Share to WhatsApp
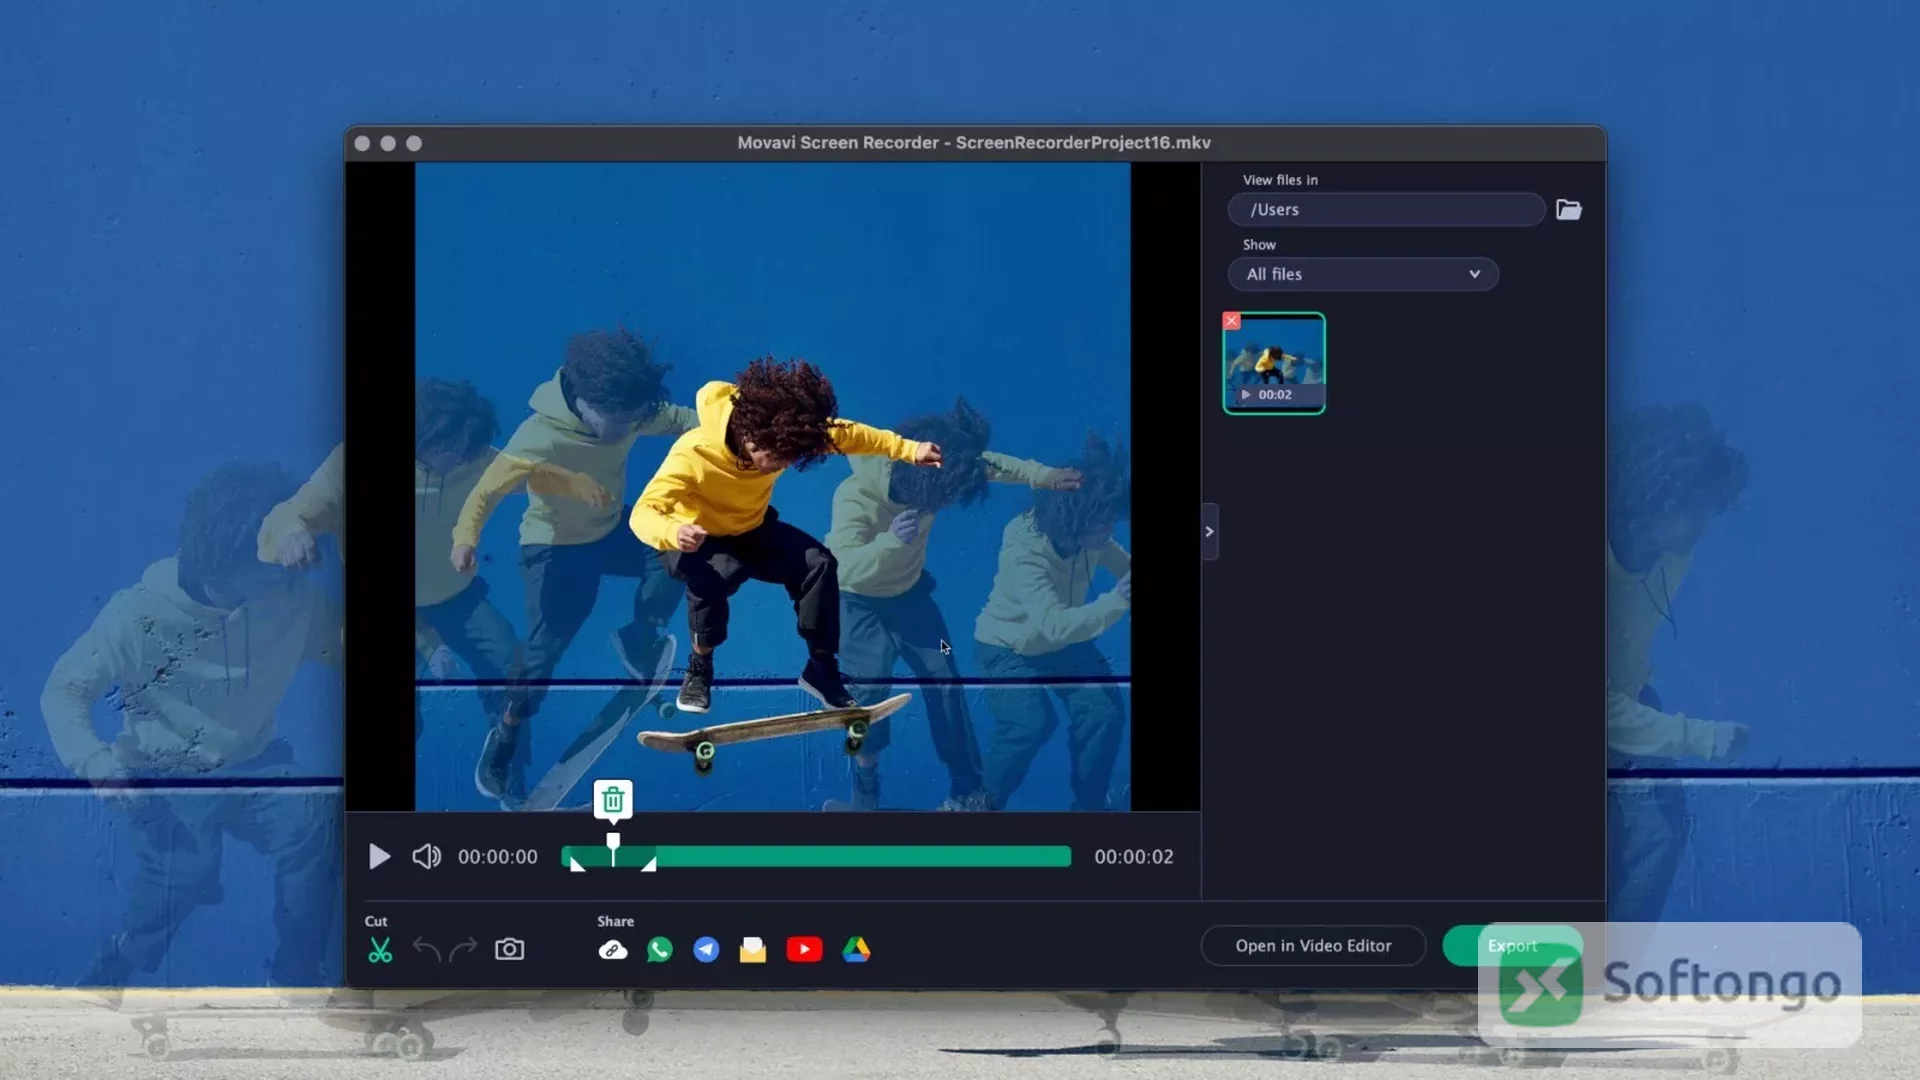This screenshot has width=1920, height=1080. click(660, 950)
